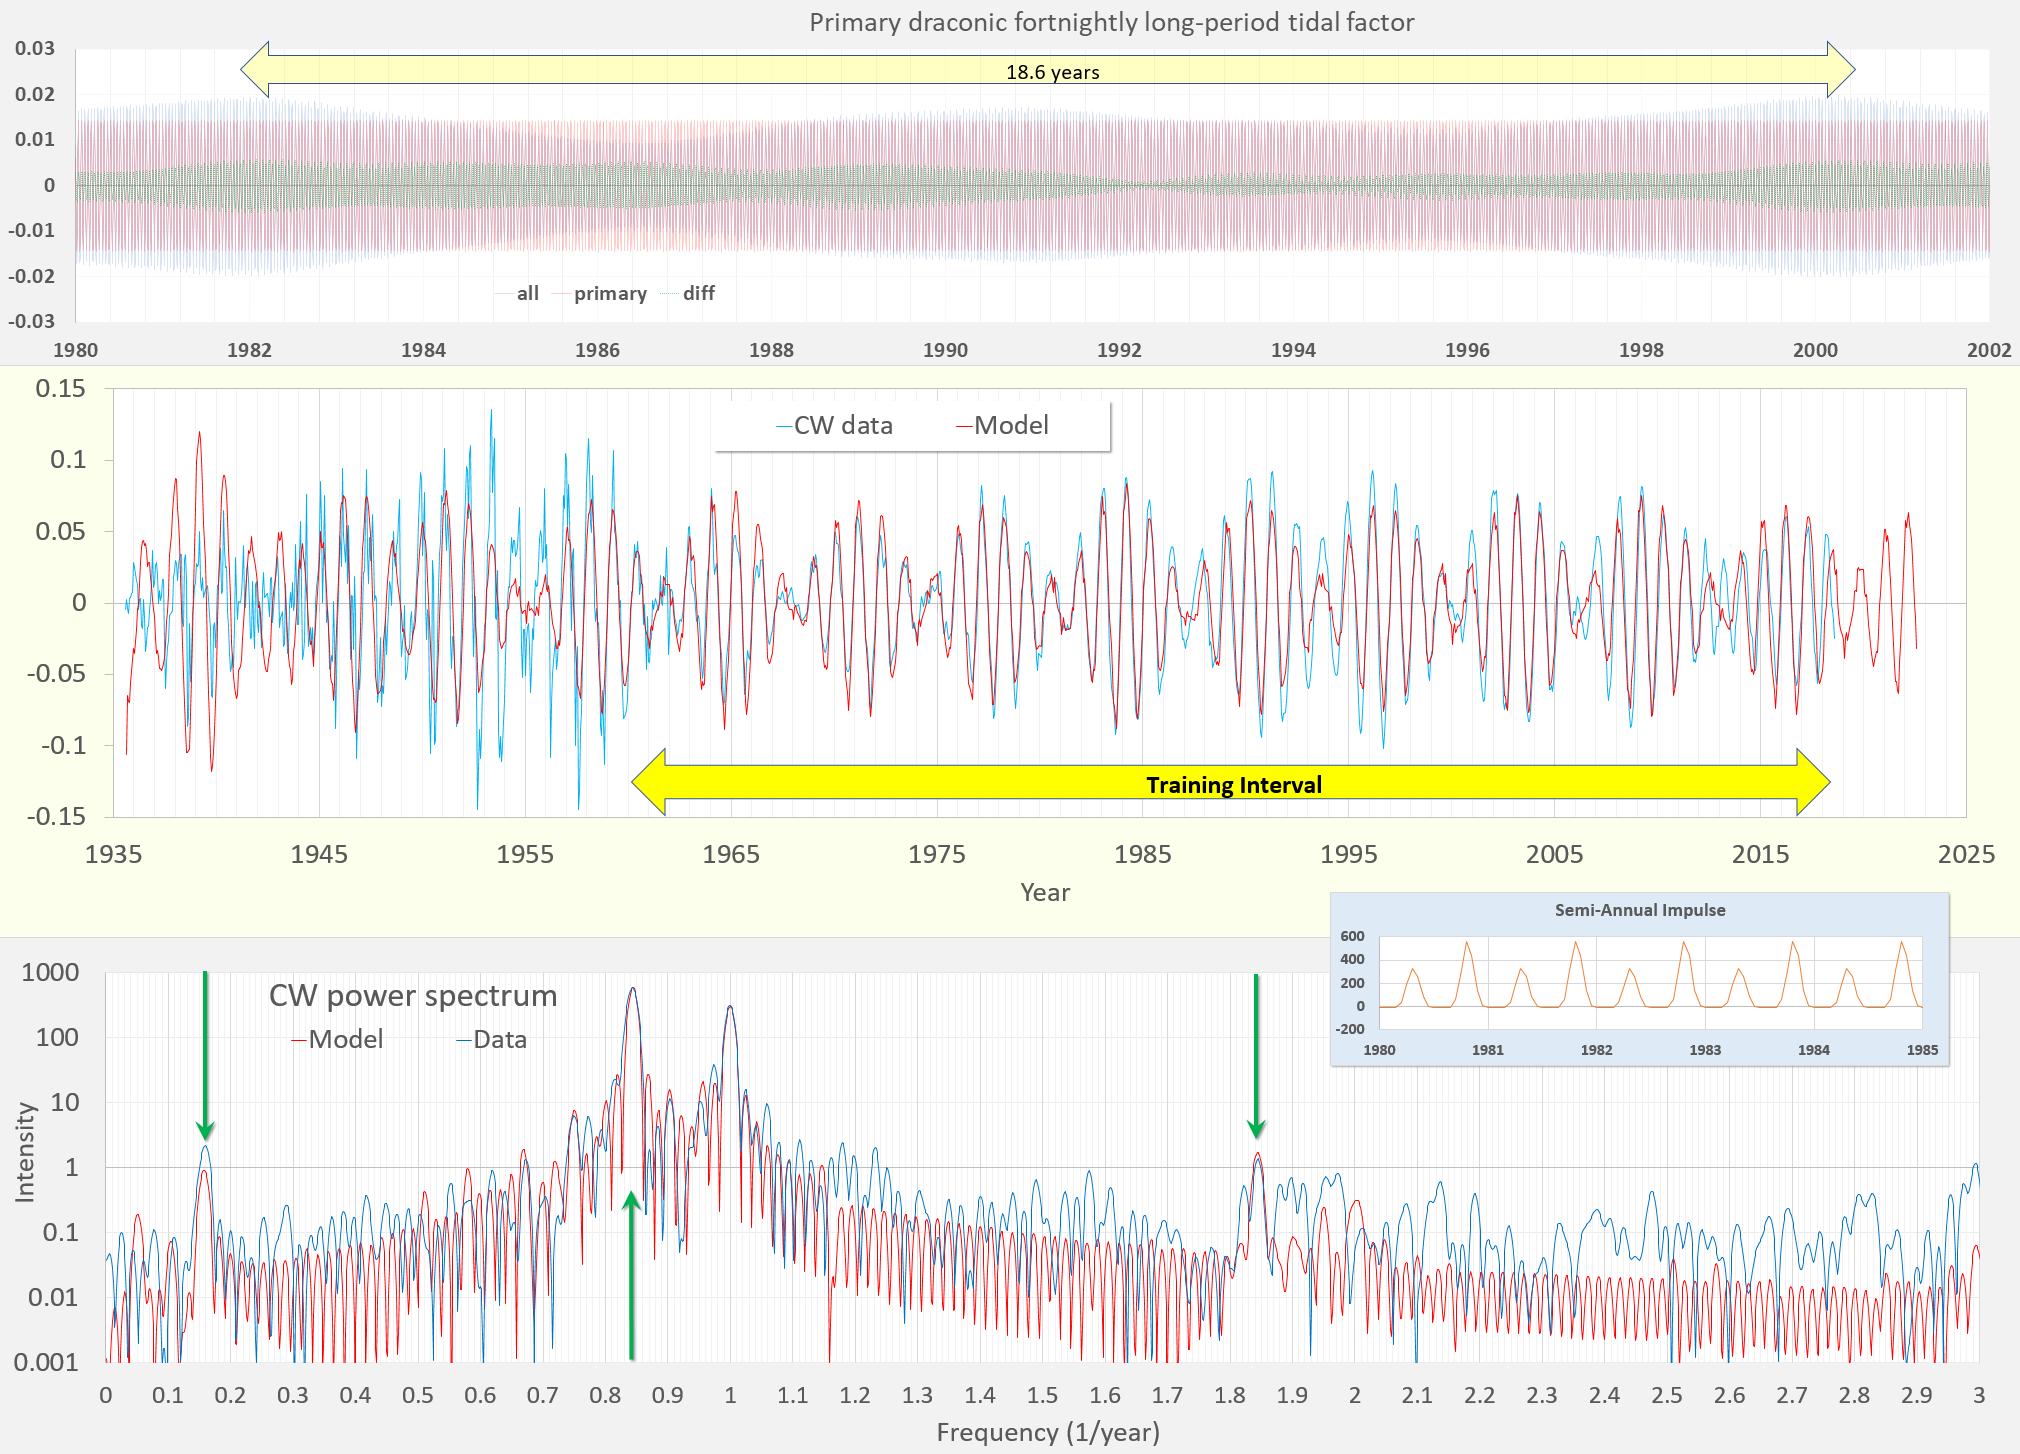Click the 1935 tick label on middle chart
Image resolution: width=2020 pixels, height=1454 pixels.
(x=113, y=854)
